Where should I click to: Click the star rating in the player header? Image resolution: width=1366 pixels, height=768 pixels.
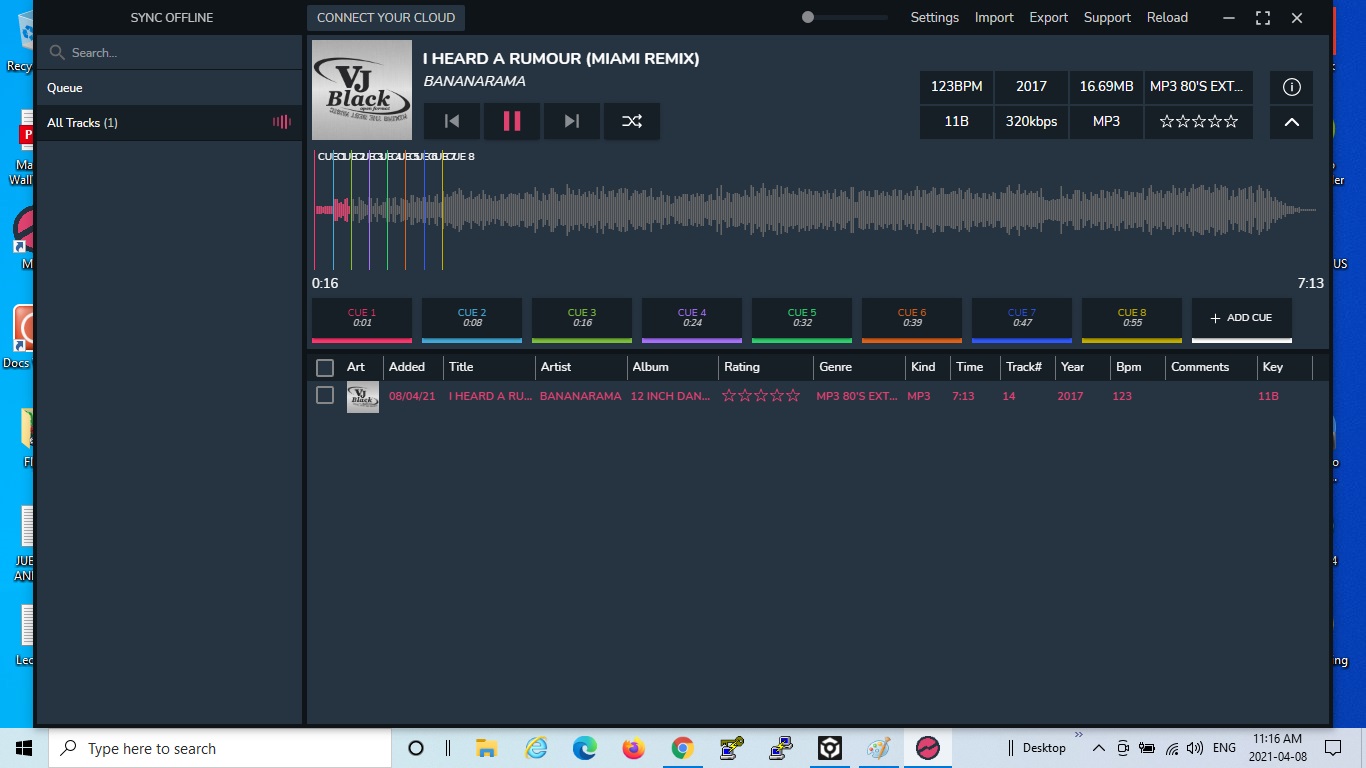pyautogui.click(x=1198, y=122)
